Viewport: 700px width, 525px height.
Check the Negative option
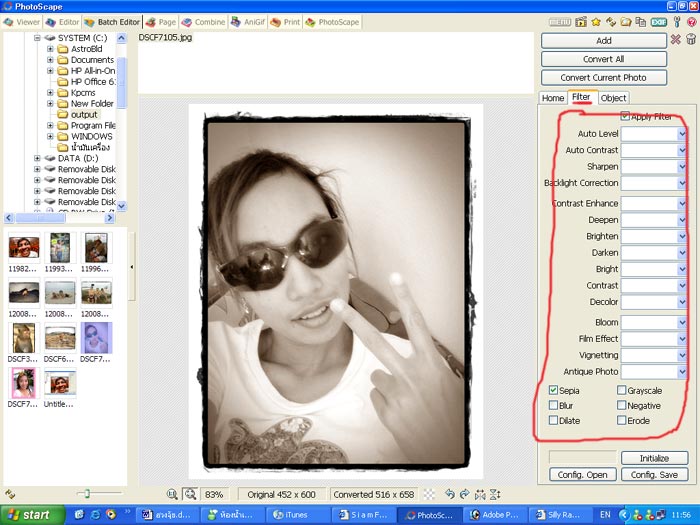click(x=621, y=405)
